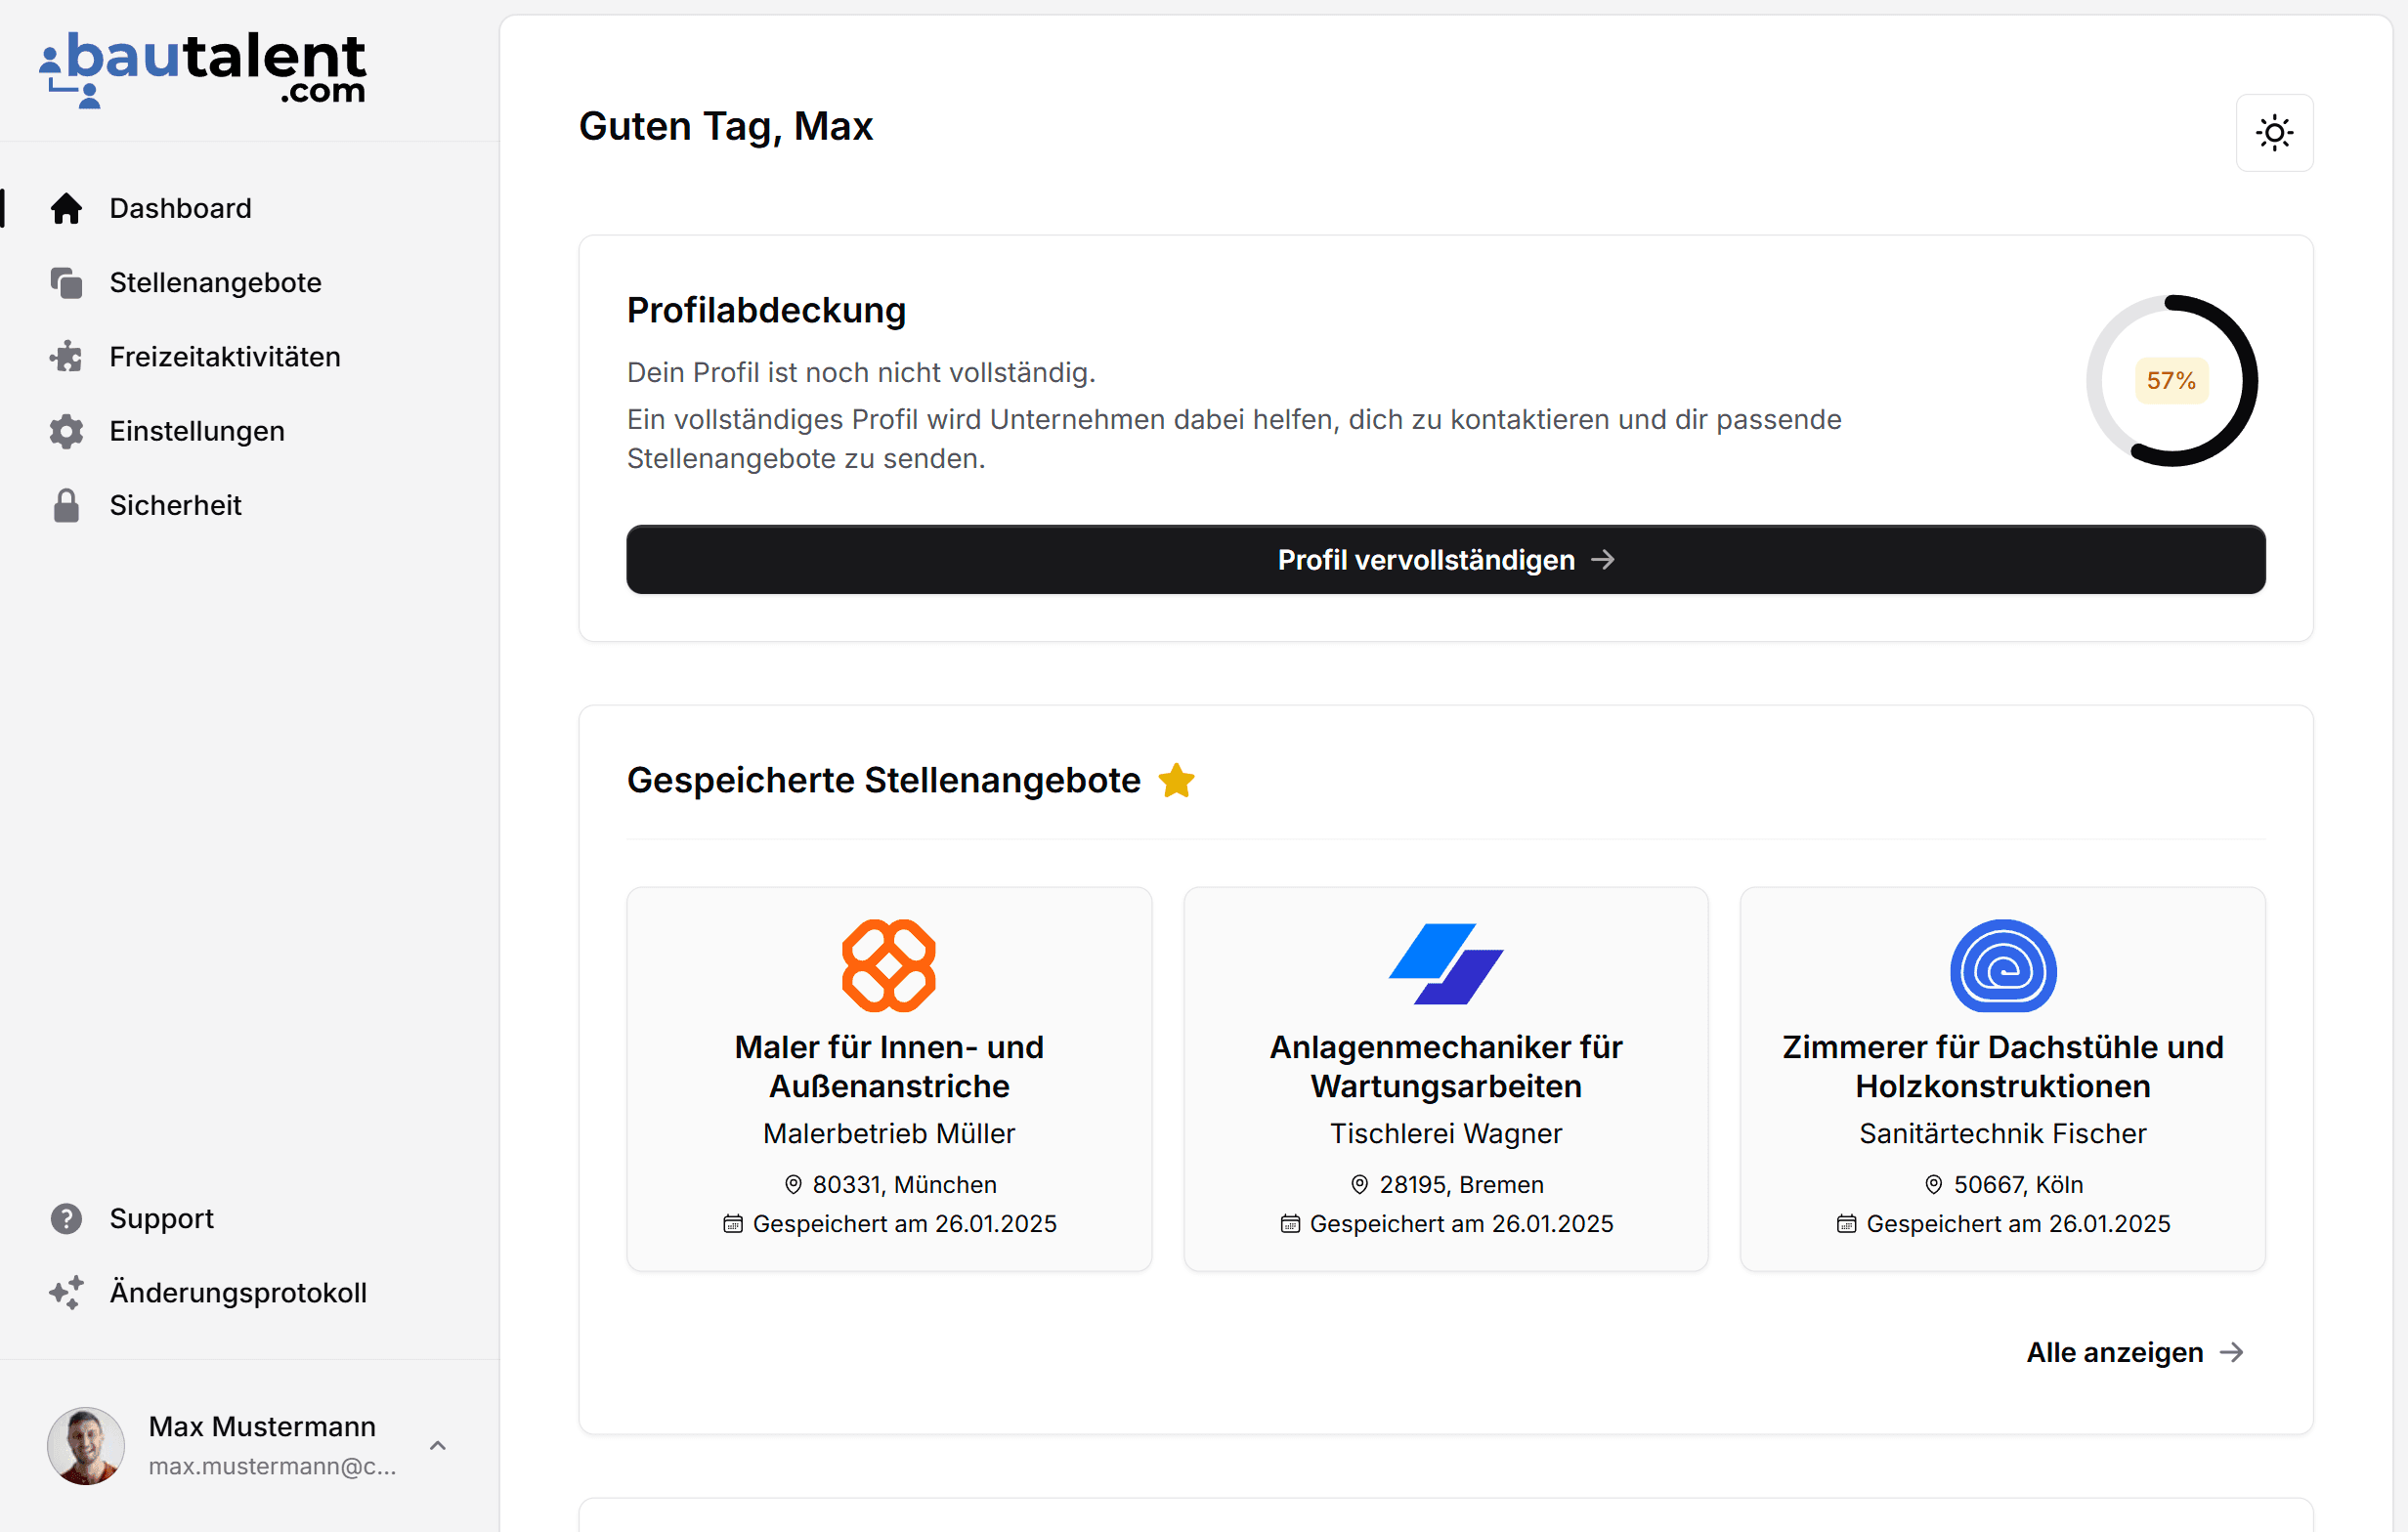Screen dimensions: 2408x1532
Task: Click the Änderungsprotokoll sparkle icon
Action: (x=66, y=1293)
